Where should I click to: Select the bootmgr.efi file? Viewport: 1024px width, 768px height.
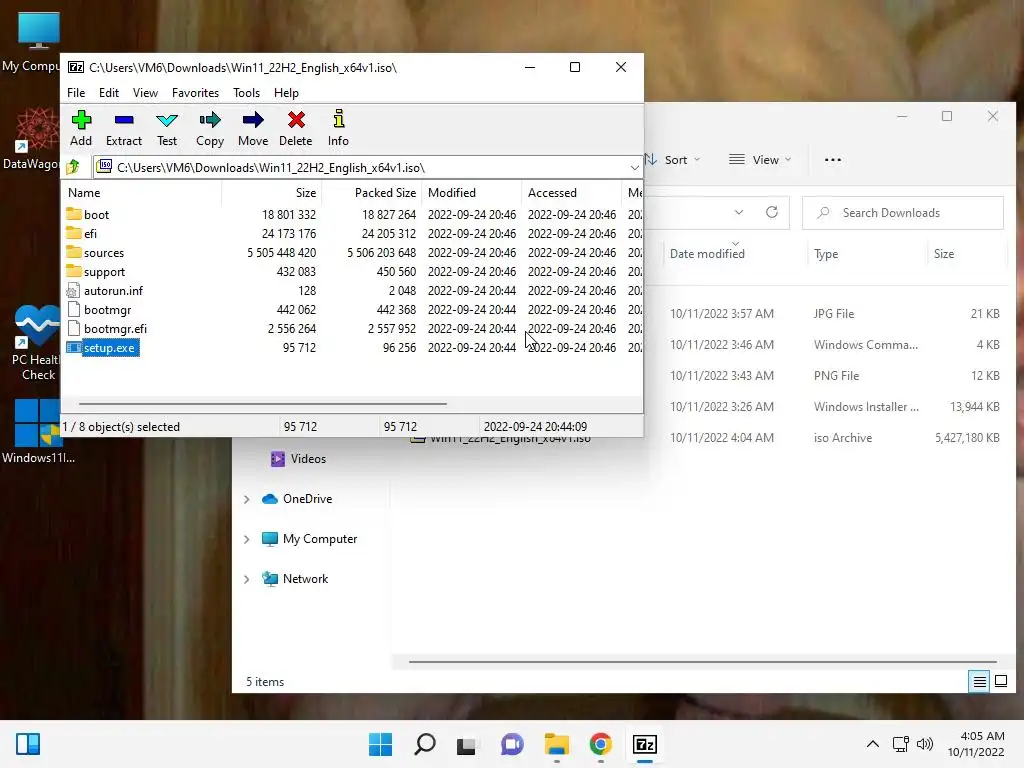tap(115, 328)
